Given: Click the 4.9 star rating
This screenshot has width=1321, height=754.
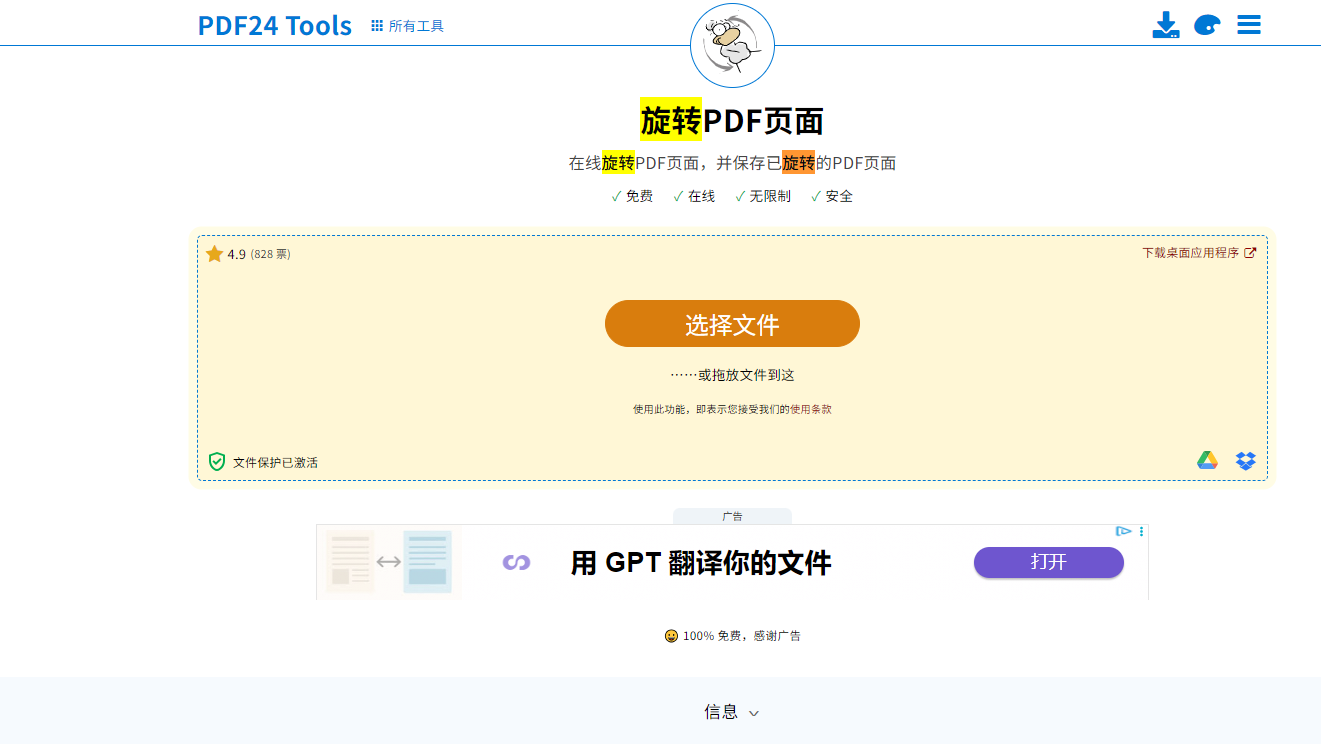Looking at the screenshot, I should (236, 254).
